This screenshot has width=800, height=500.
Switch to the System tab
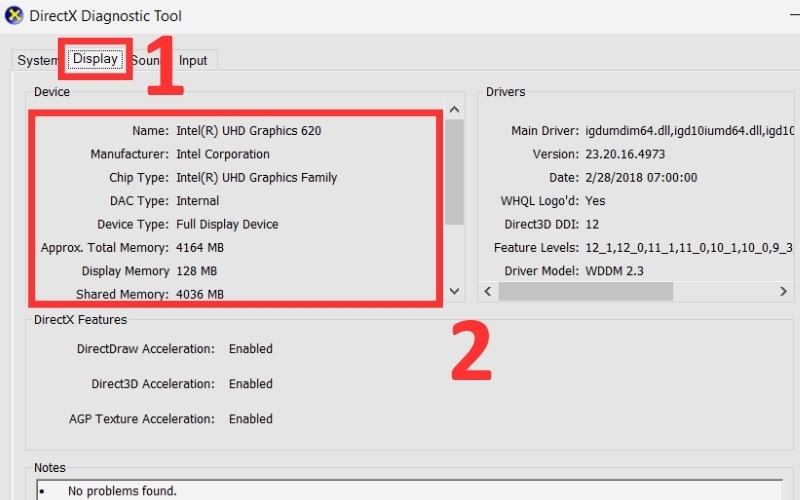[37, 60]
